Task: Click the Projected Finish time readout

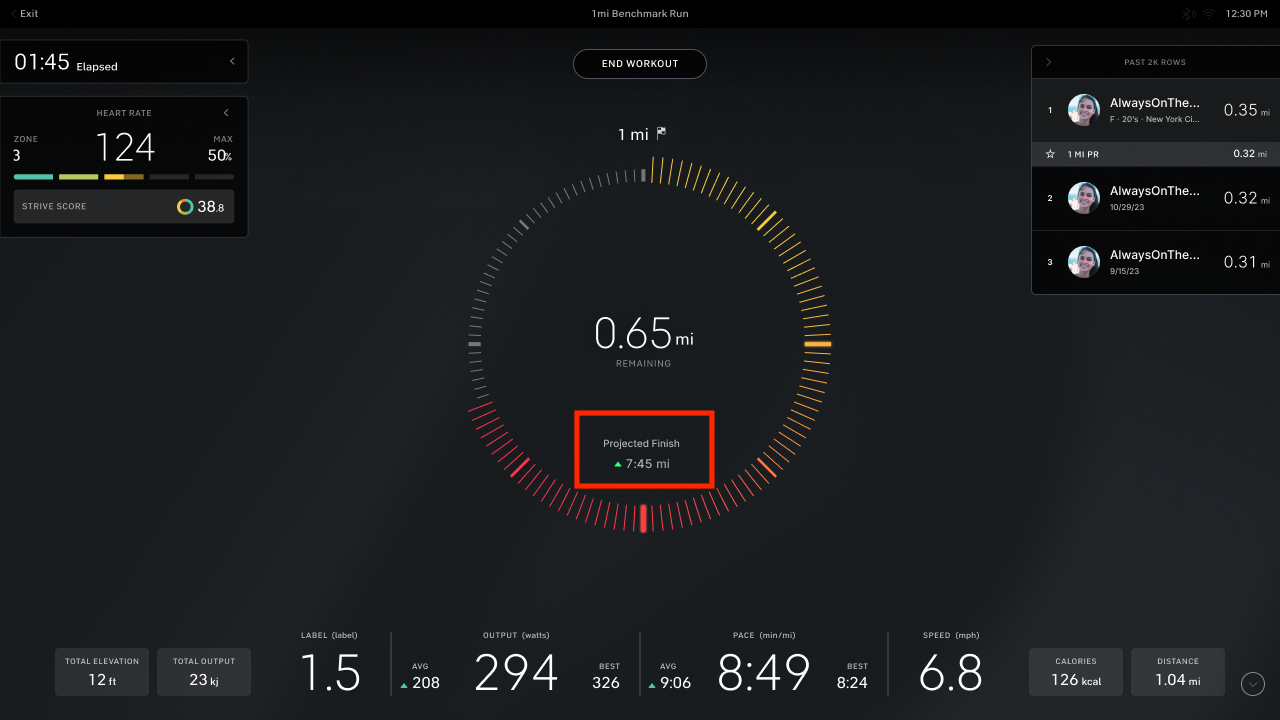Action: click(x=642, y=464)
